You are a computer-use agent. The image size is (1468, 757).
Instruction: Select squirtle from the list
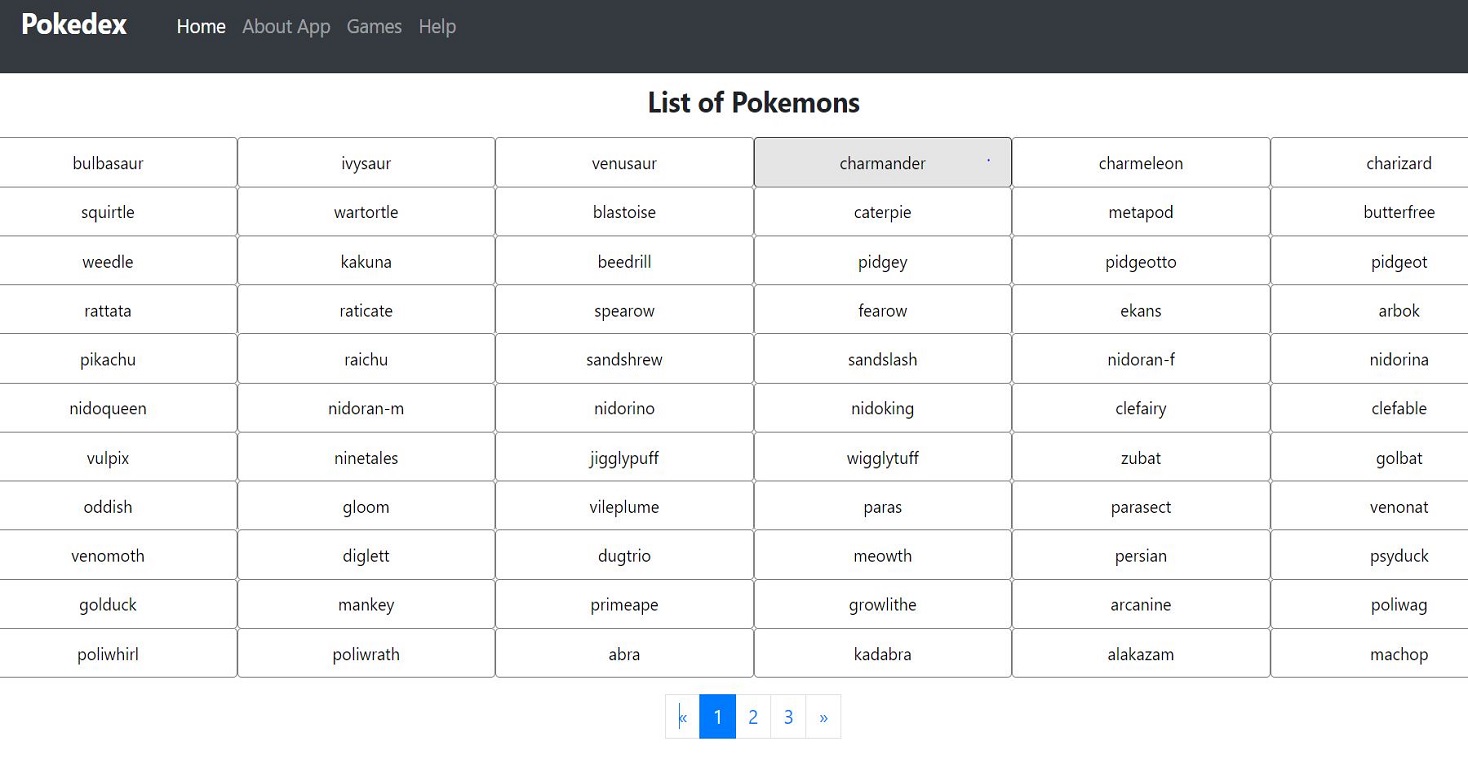coord(107,212)
